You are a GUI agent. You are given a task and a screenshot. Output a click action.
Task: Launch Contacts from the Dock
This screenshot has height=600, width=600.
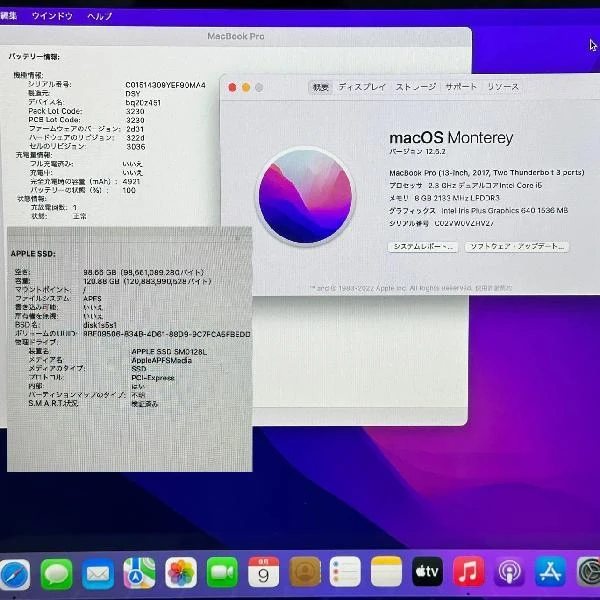305,572
